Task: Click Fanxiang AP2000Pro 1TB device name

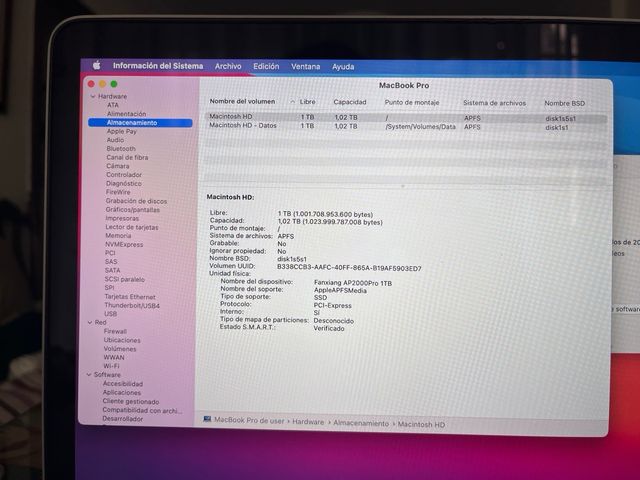Action: [x=353, y=283]
